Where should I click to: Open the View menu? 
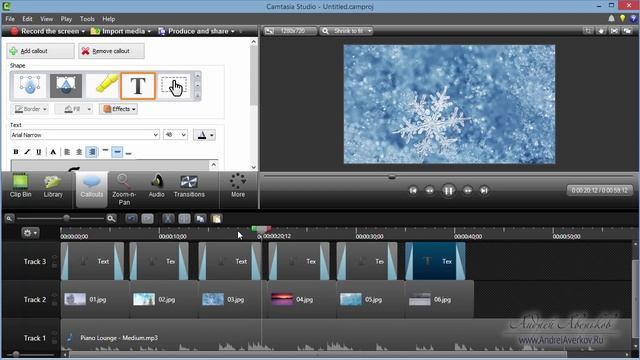[47, 19]
